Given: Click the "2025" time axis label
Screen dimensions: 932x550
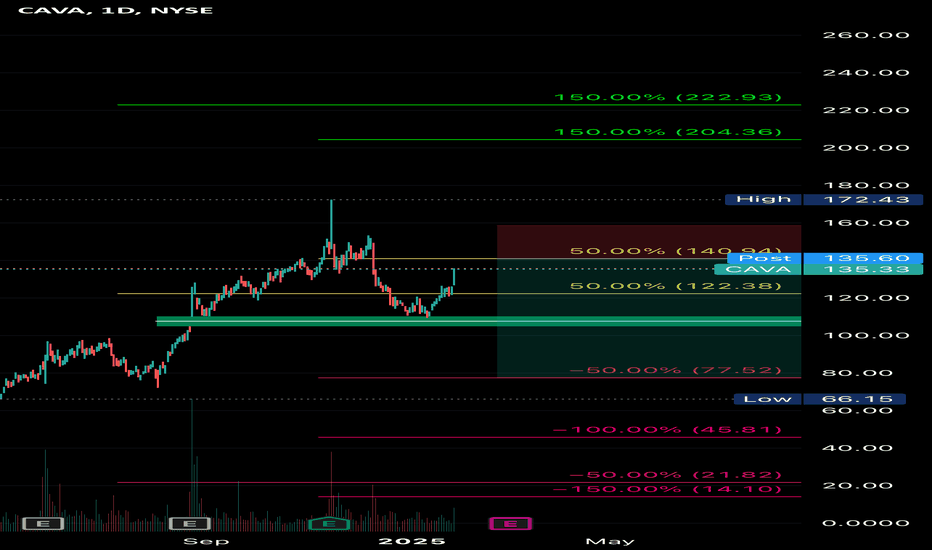Looking at the screenshot, I should pos(412,541).
